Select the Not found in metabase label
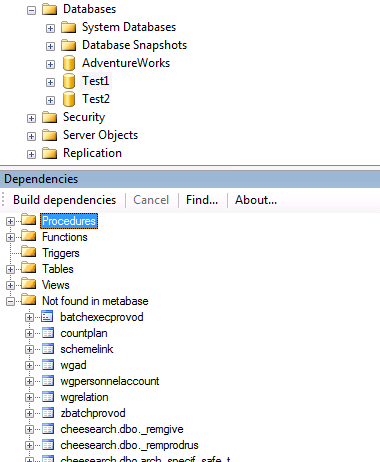Screen dimensions: 380x462 [95, 301]
